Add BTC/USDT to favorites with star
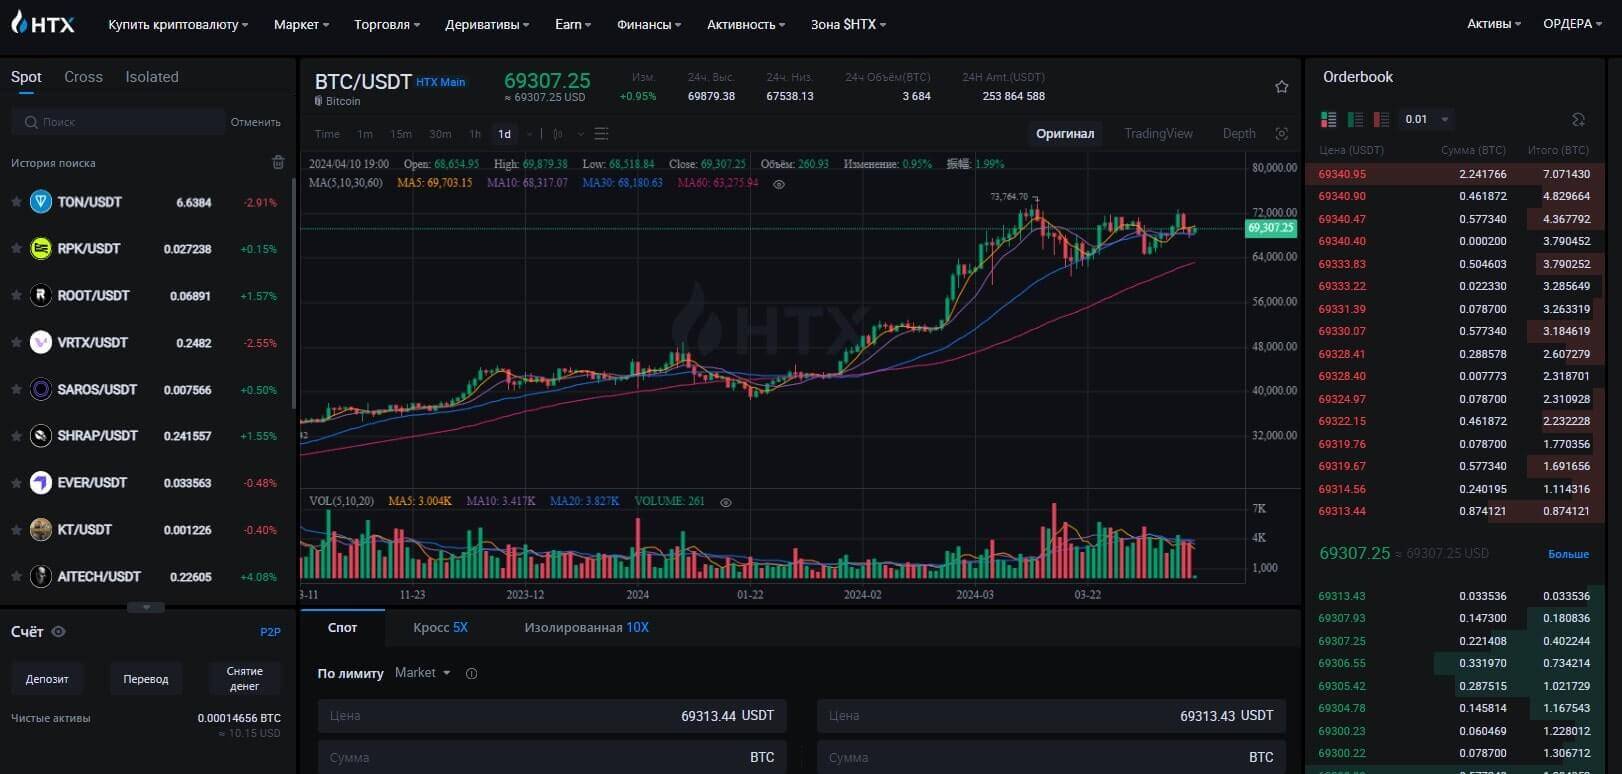This screenshot has height=774, width=1622. pos(1281,87)
